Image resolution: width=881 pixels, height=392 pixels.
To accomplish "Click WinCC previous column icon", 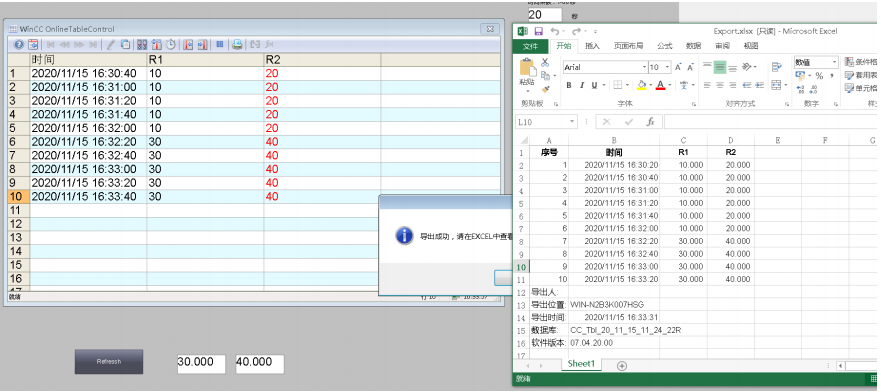I will (x=188, y=44).
